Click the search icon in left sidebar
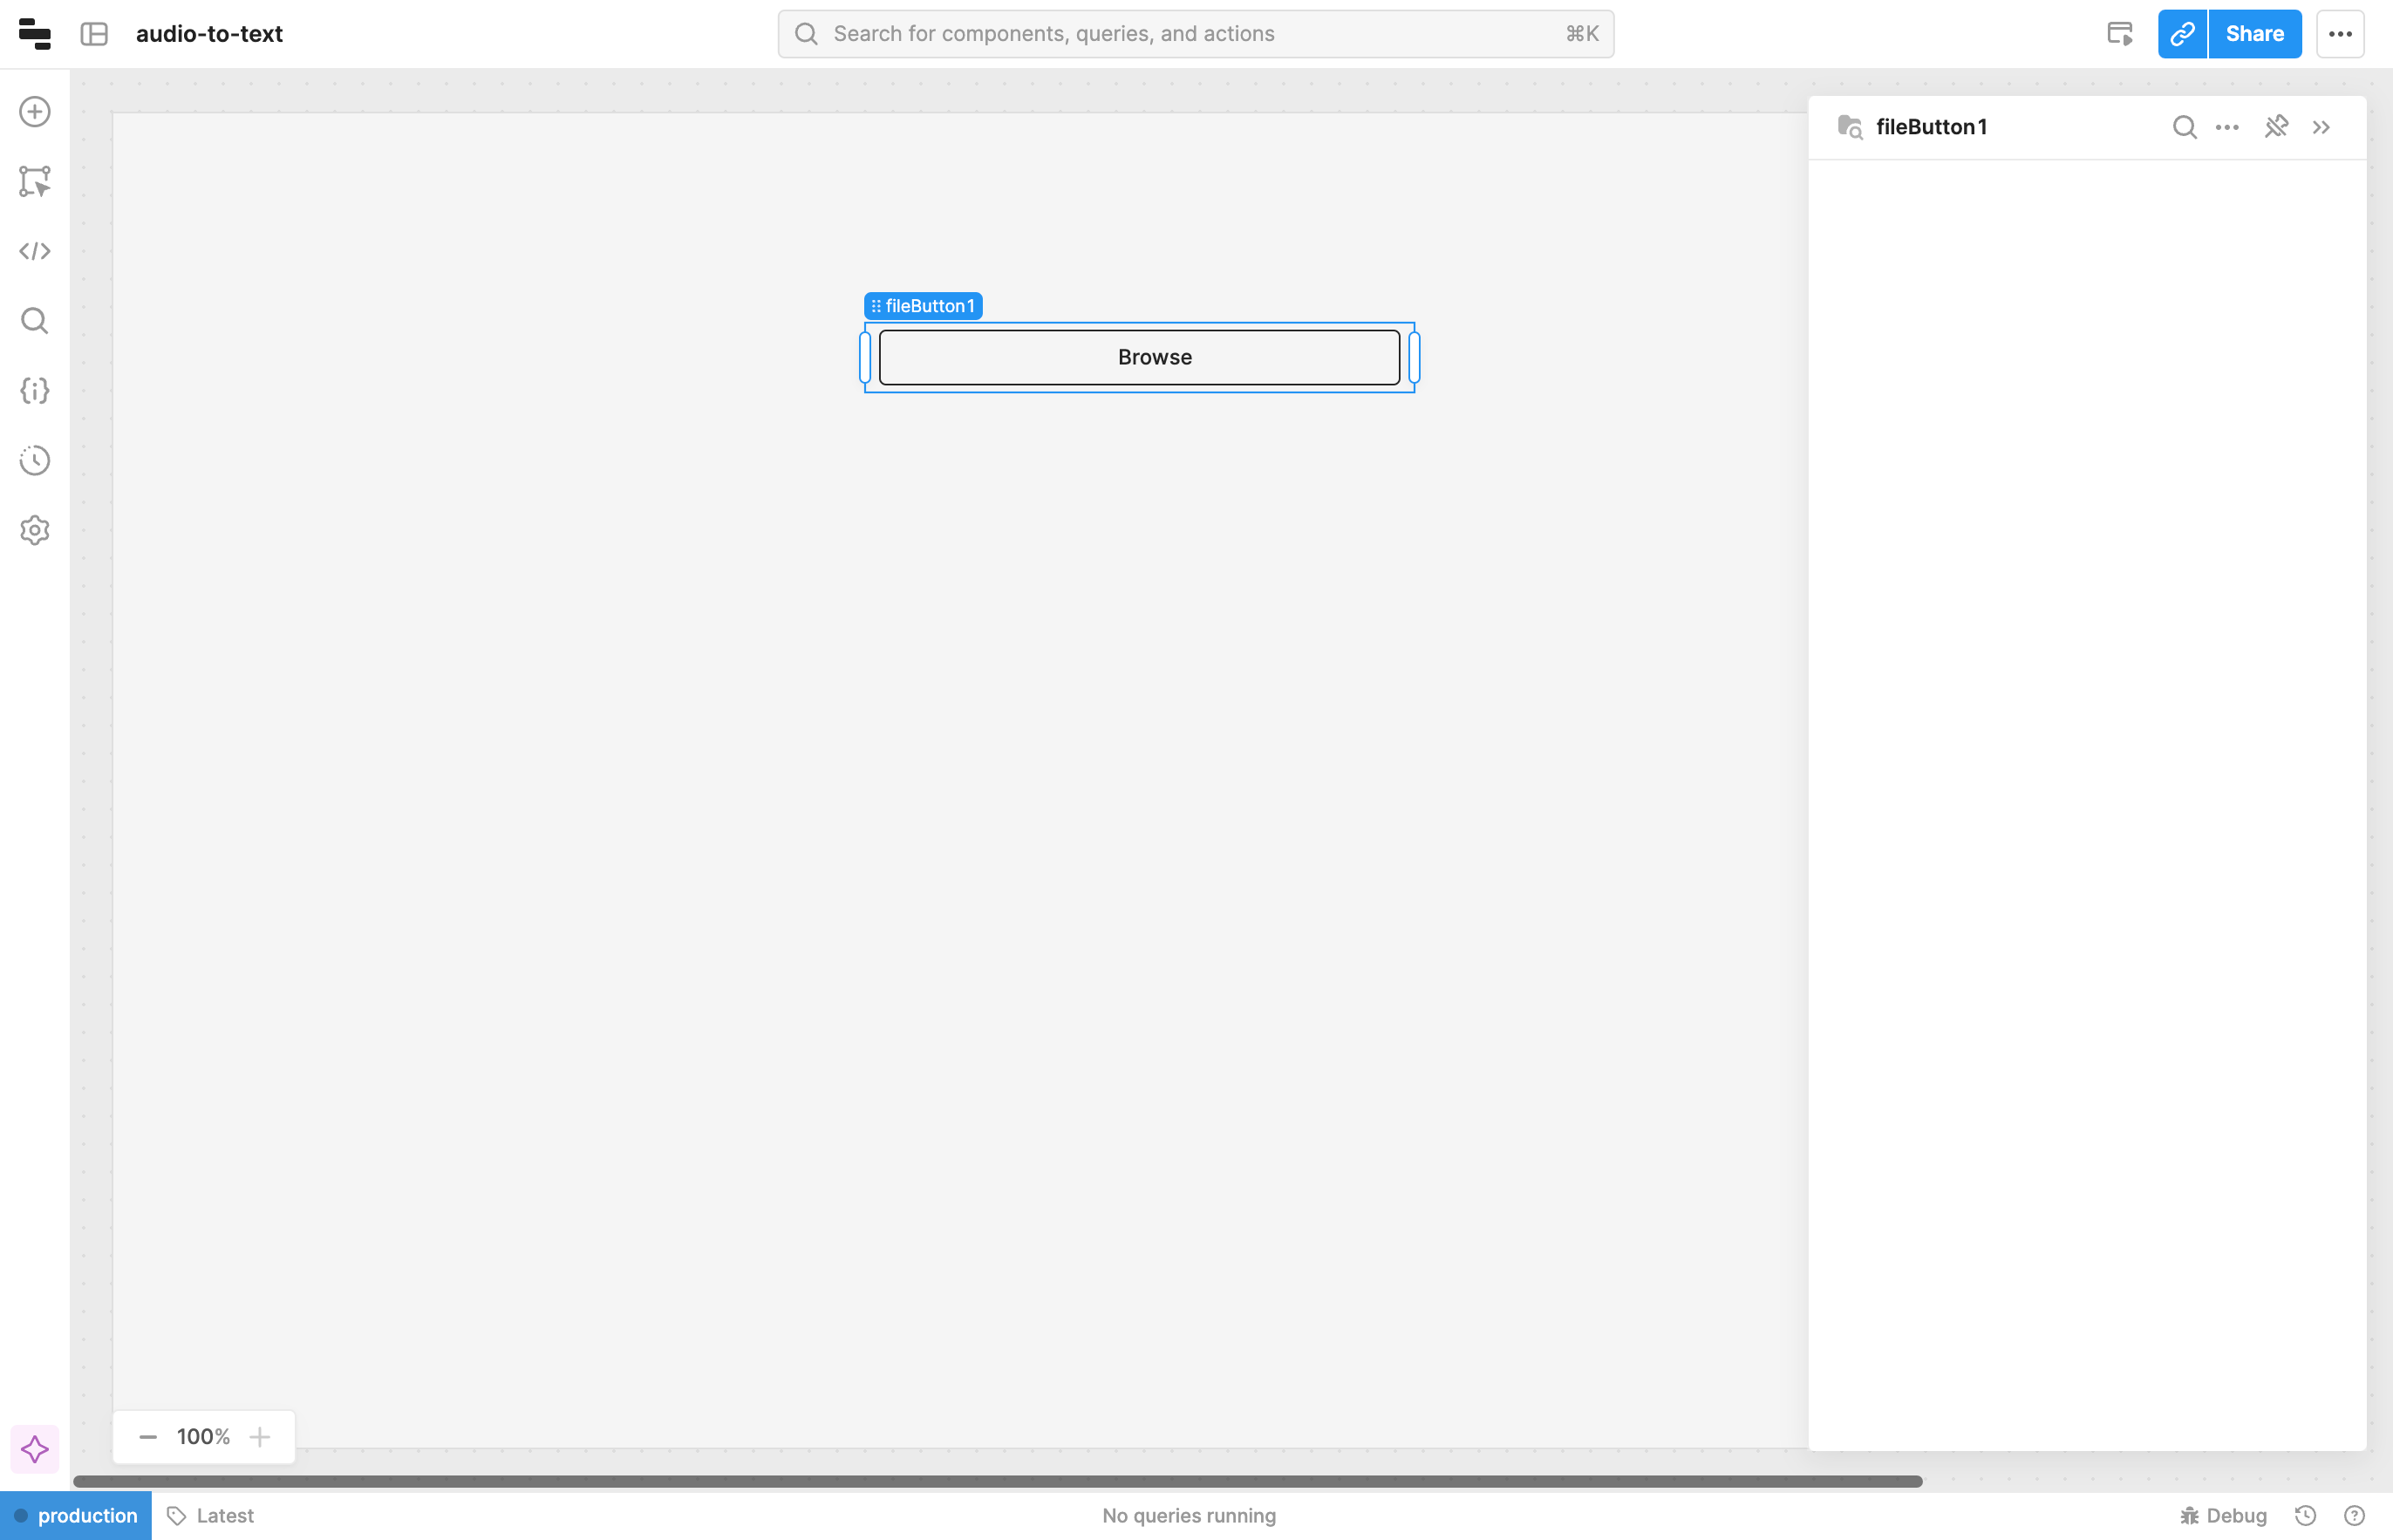Viewport: 2393px width, 1540px height. pyautogui.click(x=35, y=321)
